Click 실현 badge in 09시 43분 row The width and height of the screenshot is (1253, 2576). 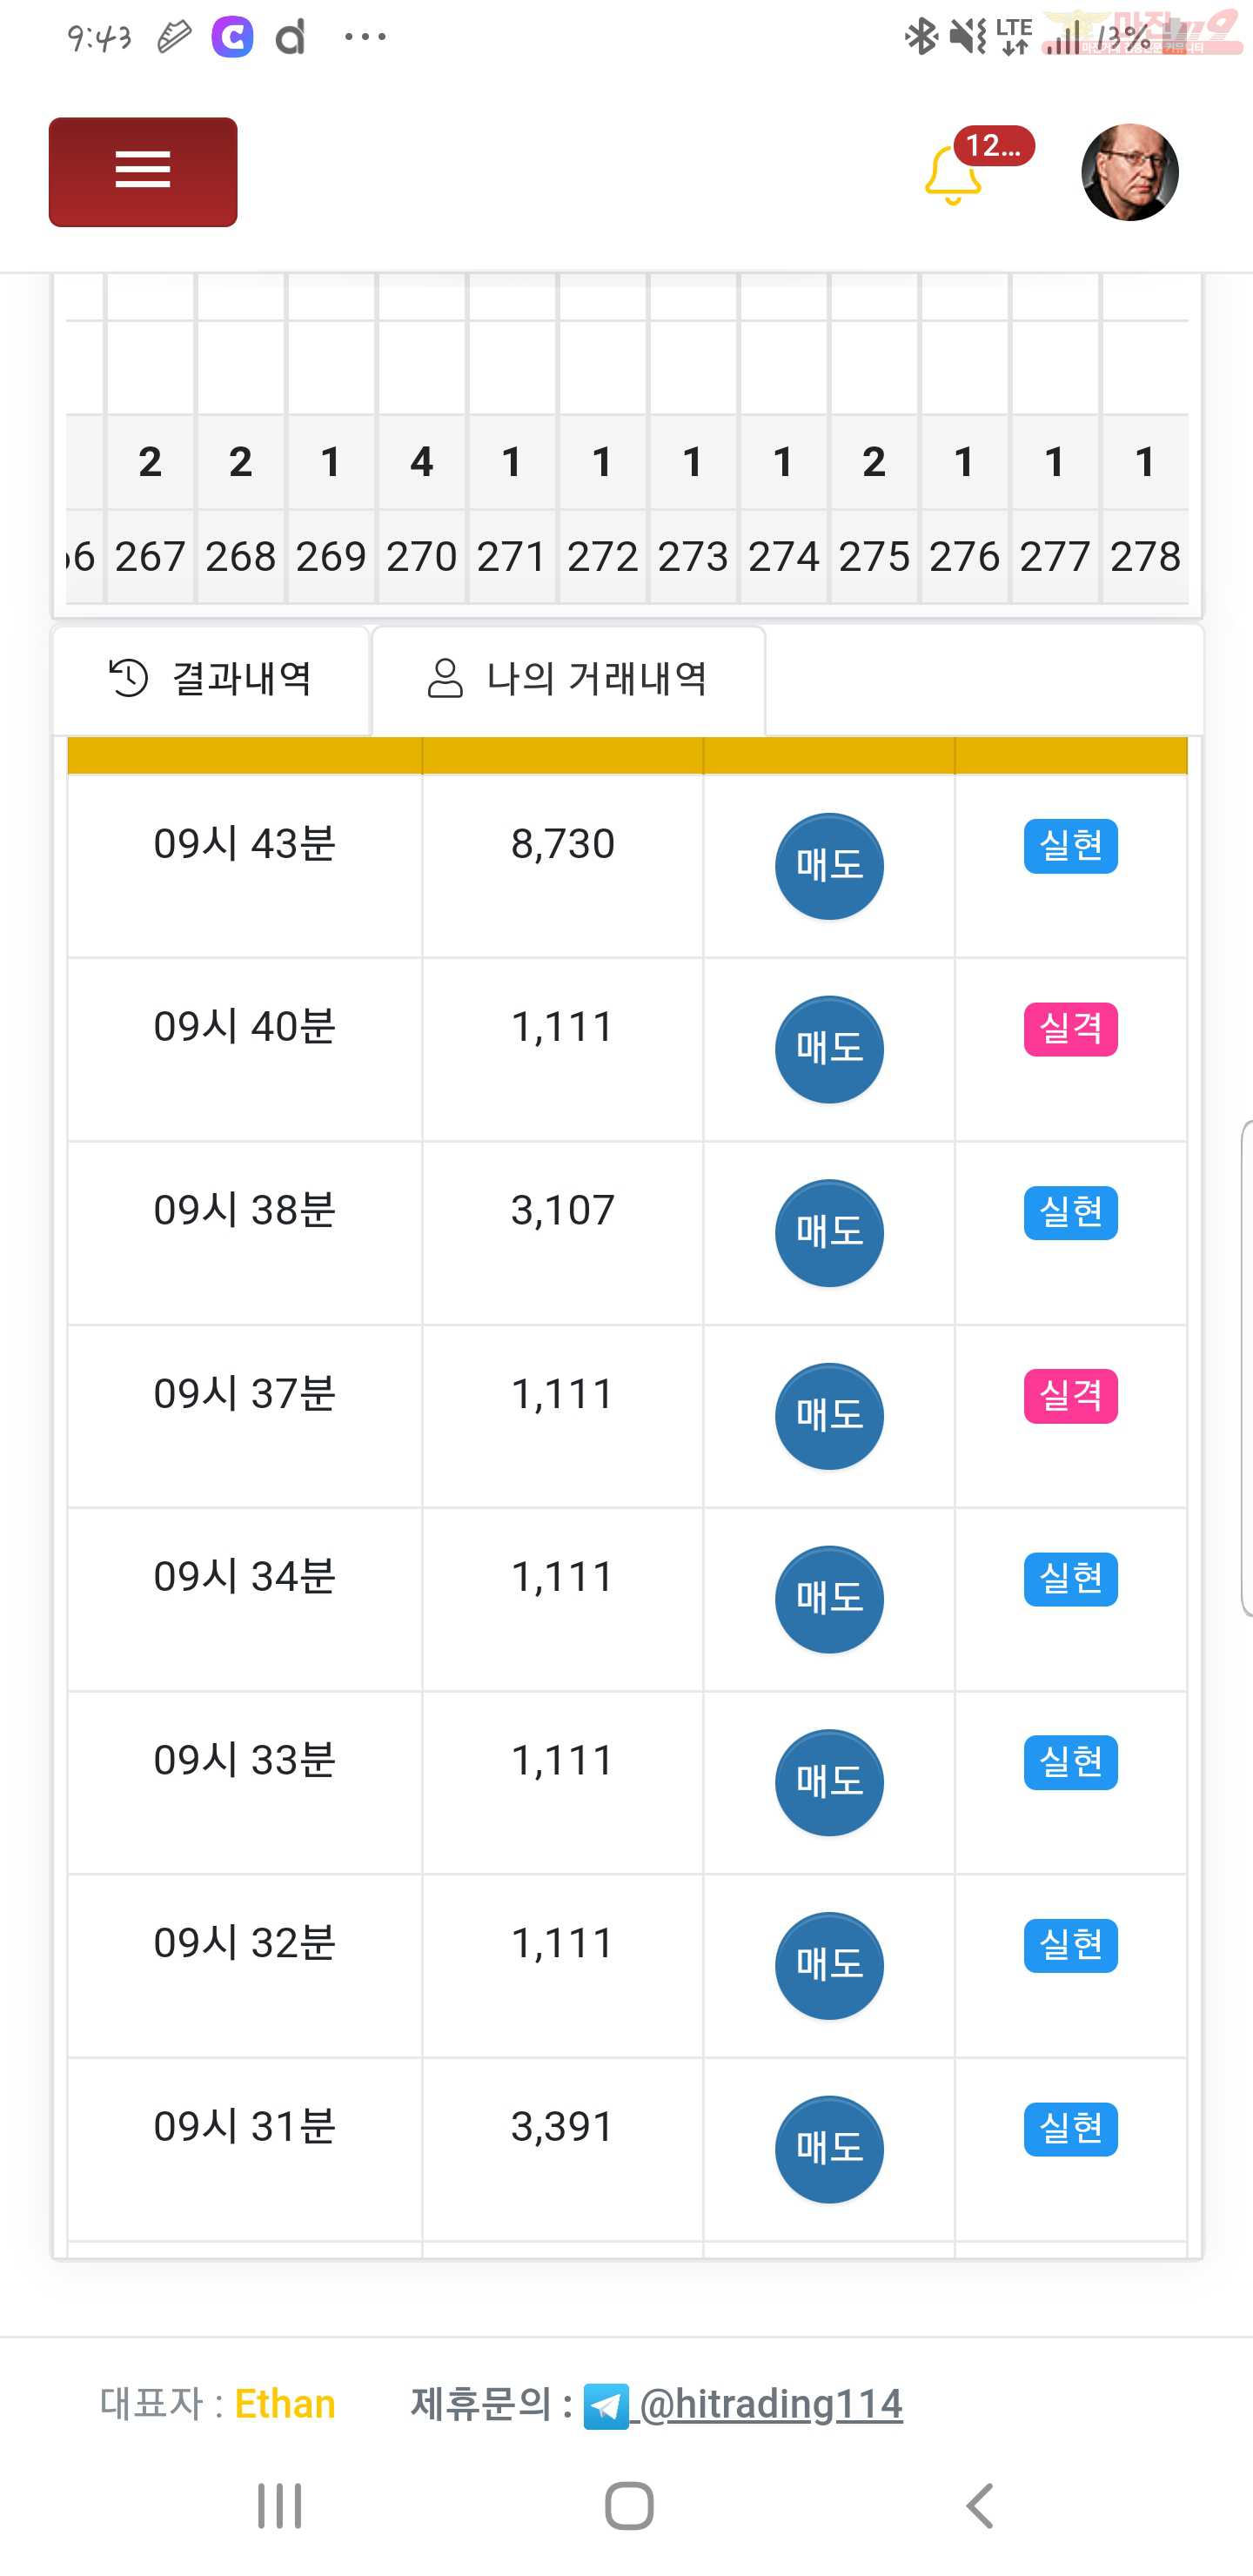click(1070, 846)
